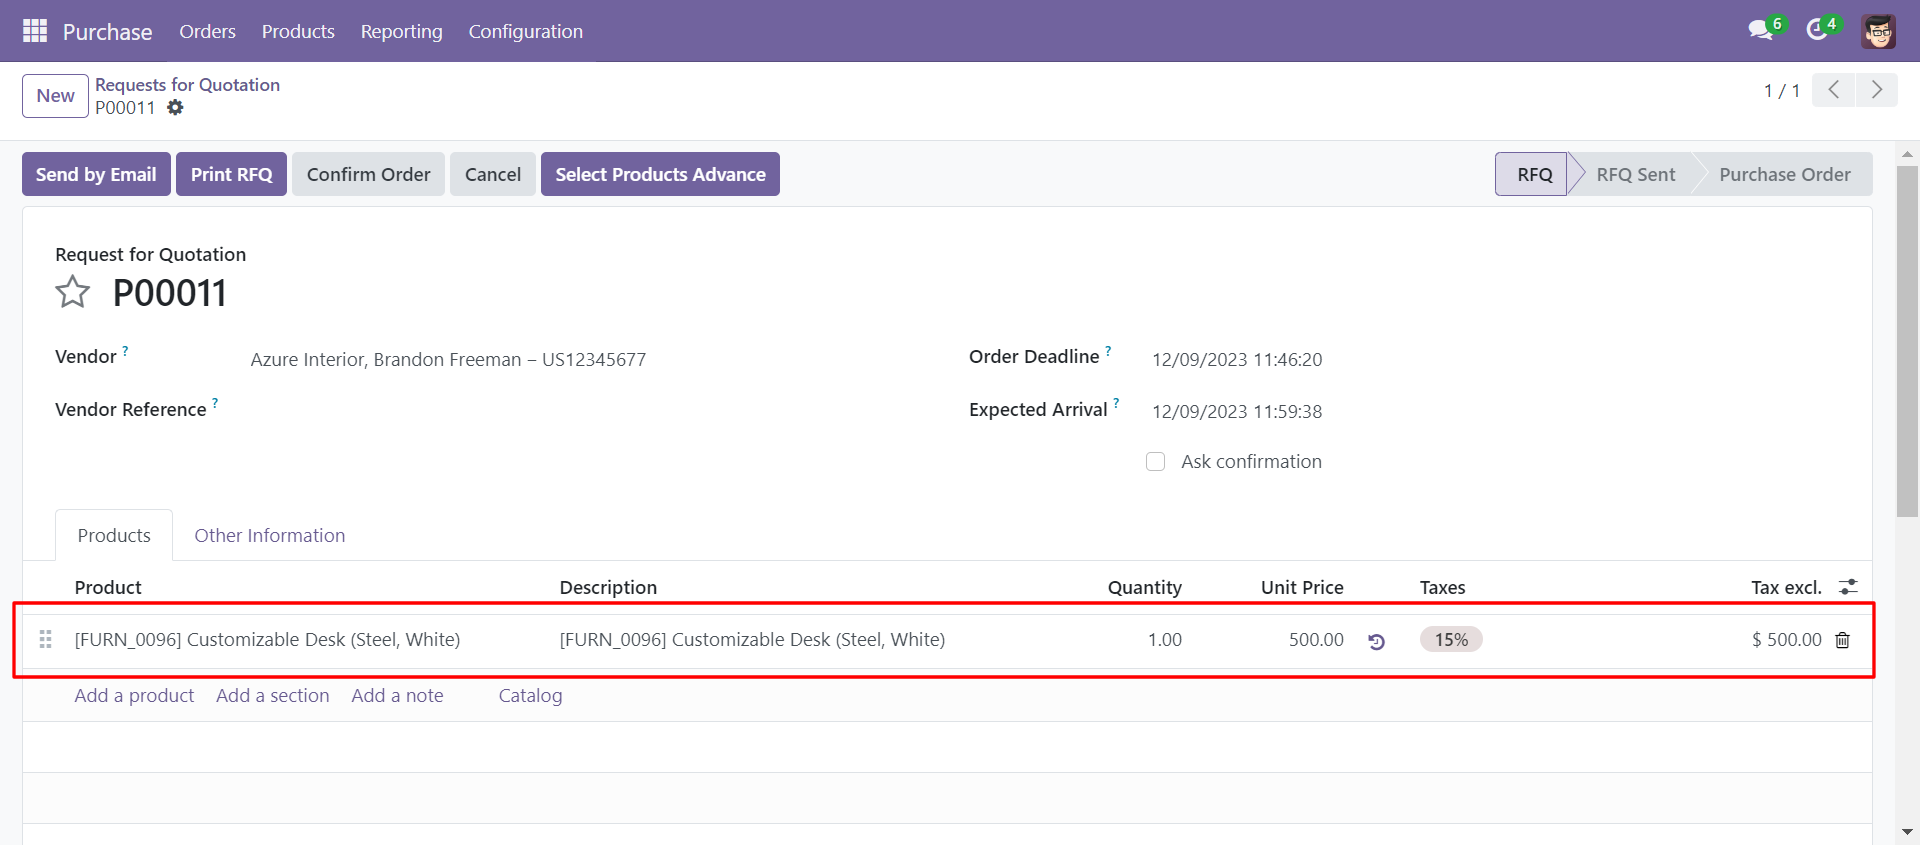The width and height of the screenshot is (1920, 845).
Task: Click the Quantity column header
Action: pyautogui.click(x=1144, y=587)
